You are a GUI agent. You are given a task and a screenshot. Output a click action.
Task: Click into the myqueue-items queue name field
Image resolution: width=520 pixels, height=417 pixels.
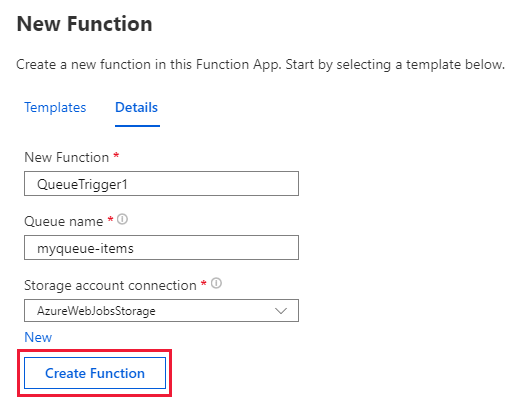coord(161,248)
